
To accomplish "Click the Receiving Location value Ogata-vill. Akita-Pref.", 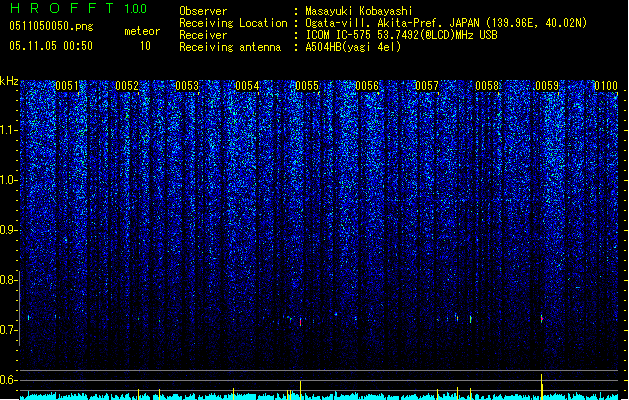I will point(374,23).
